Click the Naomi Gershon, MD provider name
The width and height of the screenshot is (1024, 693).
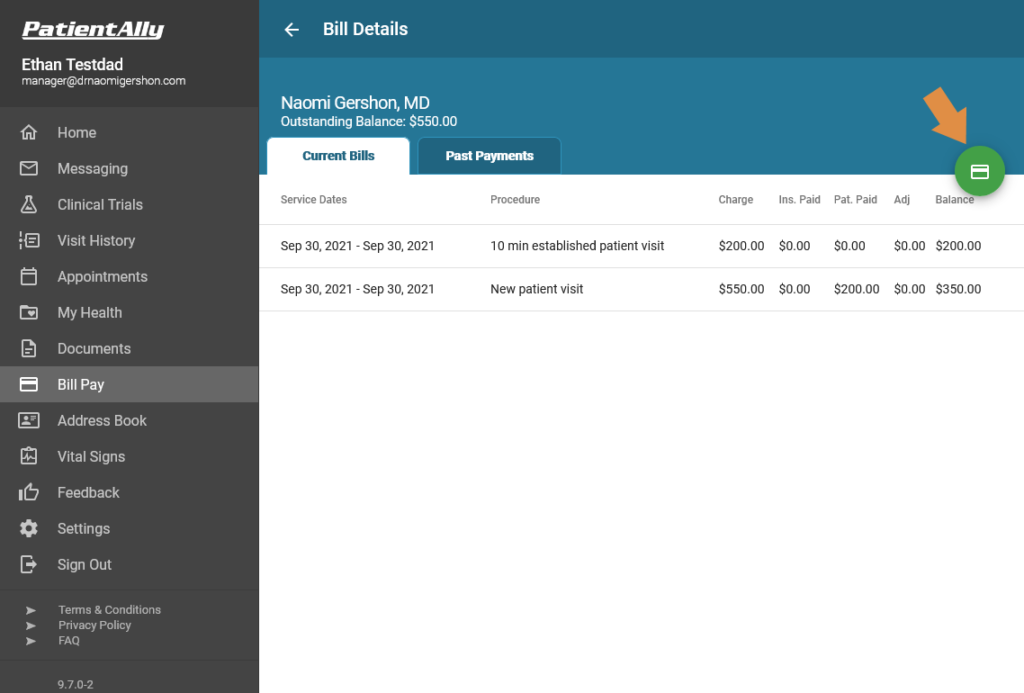pos(355,103)
